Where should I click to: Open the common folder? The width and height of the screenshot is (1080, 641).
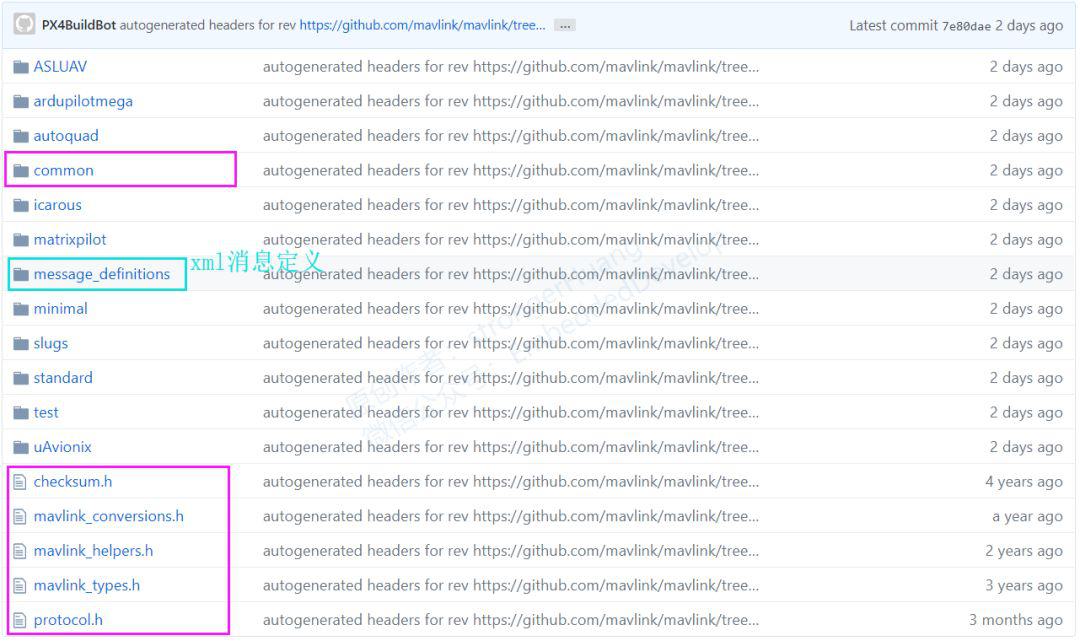point(63,170)
